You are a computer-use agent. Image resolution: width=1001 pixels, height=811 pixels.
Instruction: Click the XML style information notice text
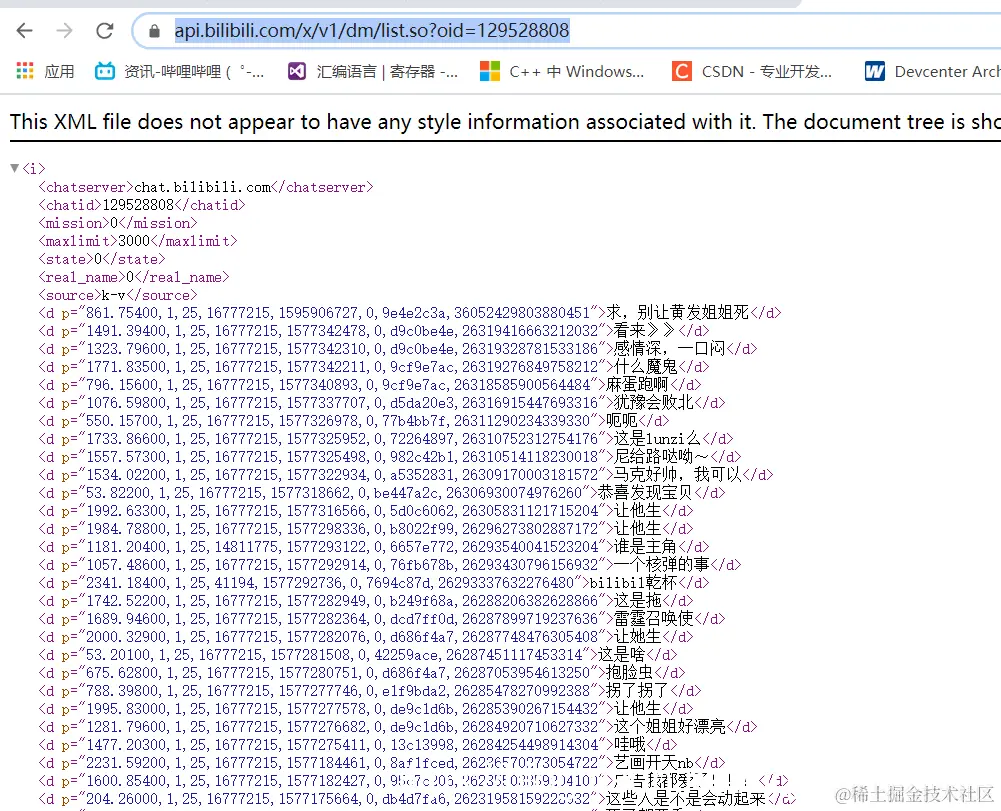[x=505, y=121]
